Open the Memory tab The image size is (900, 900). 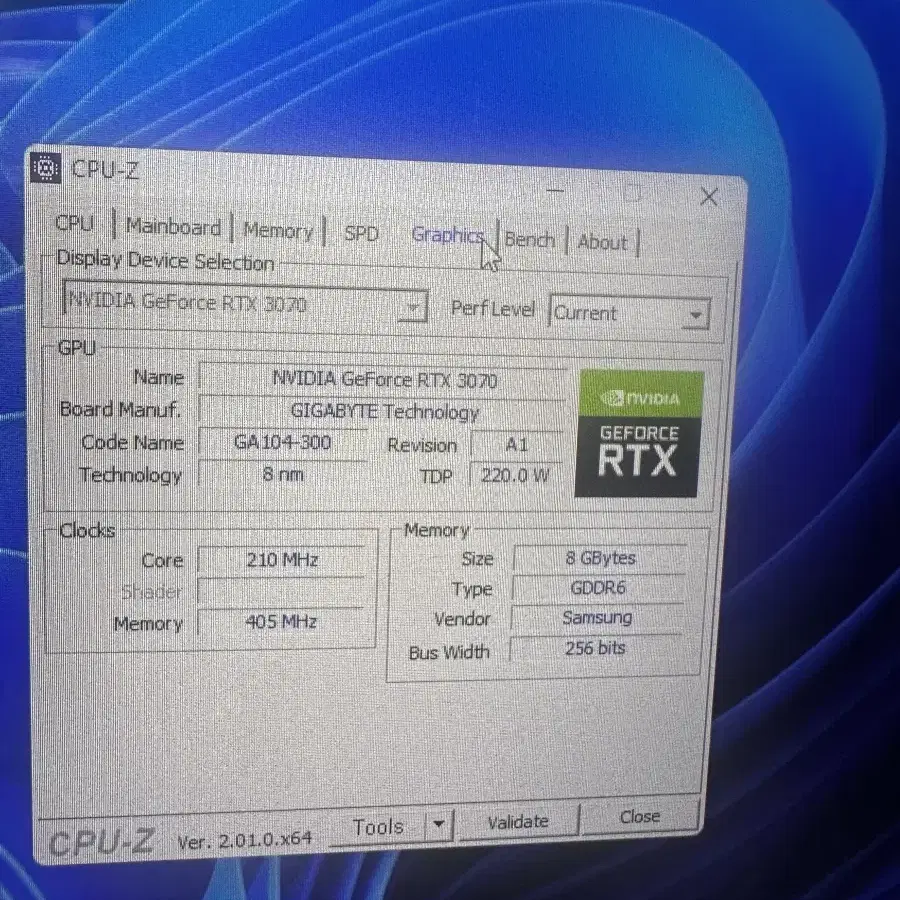pyautogui.click(x=278, y=231)
